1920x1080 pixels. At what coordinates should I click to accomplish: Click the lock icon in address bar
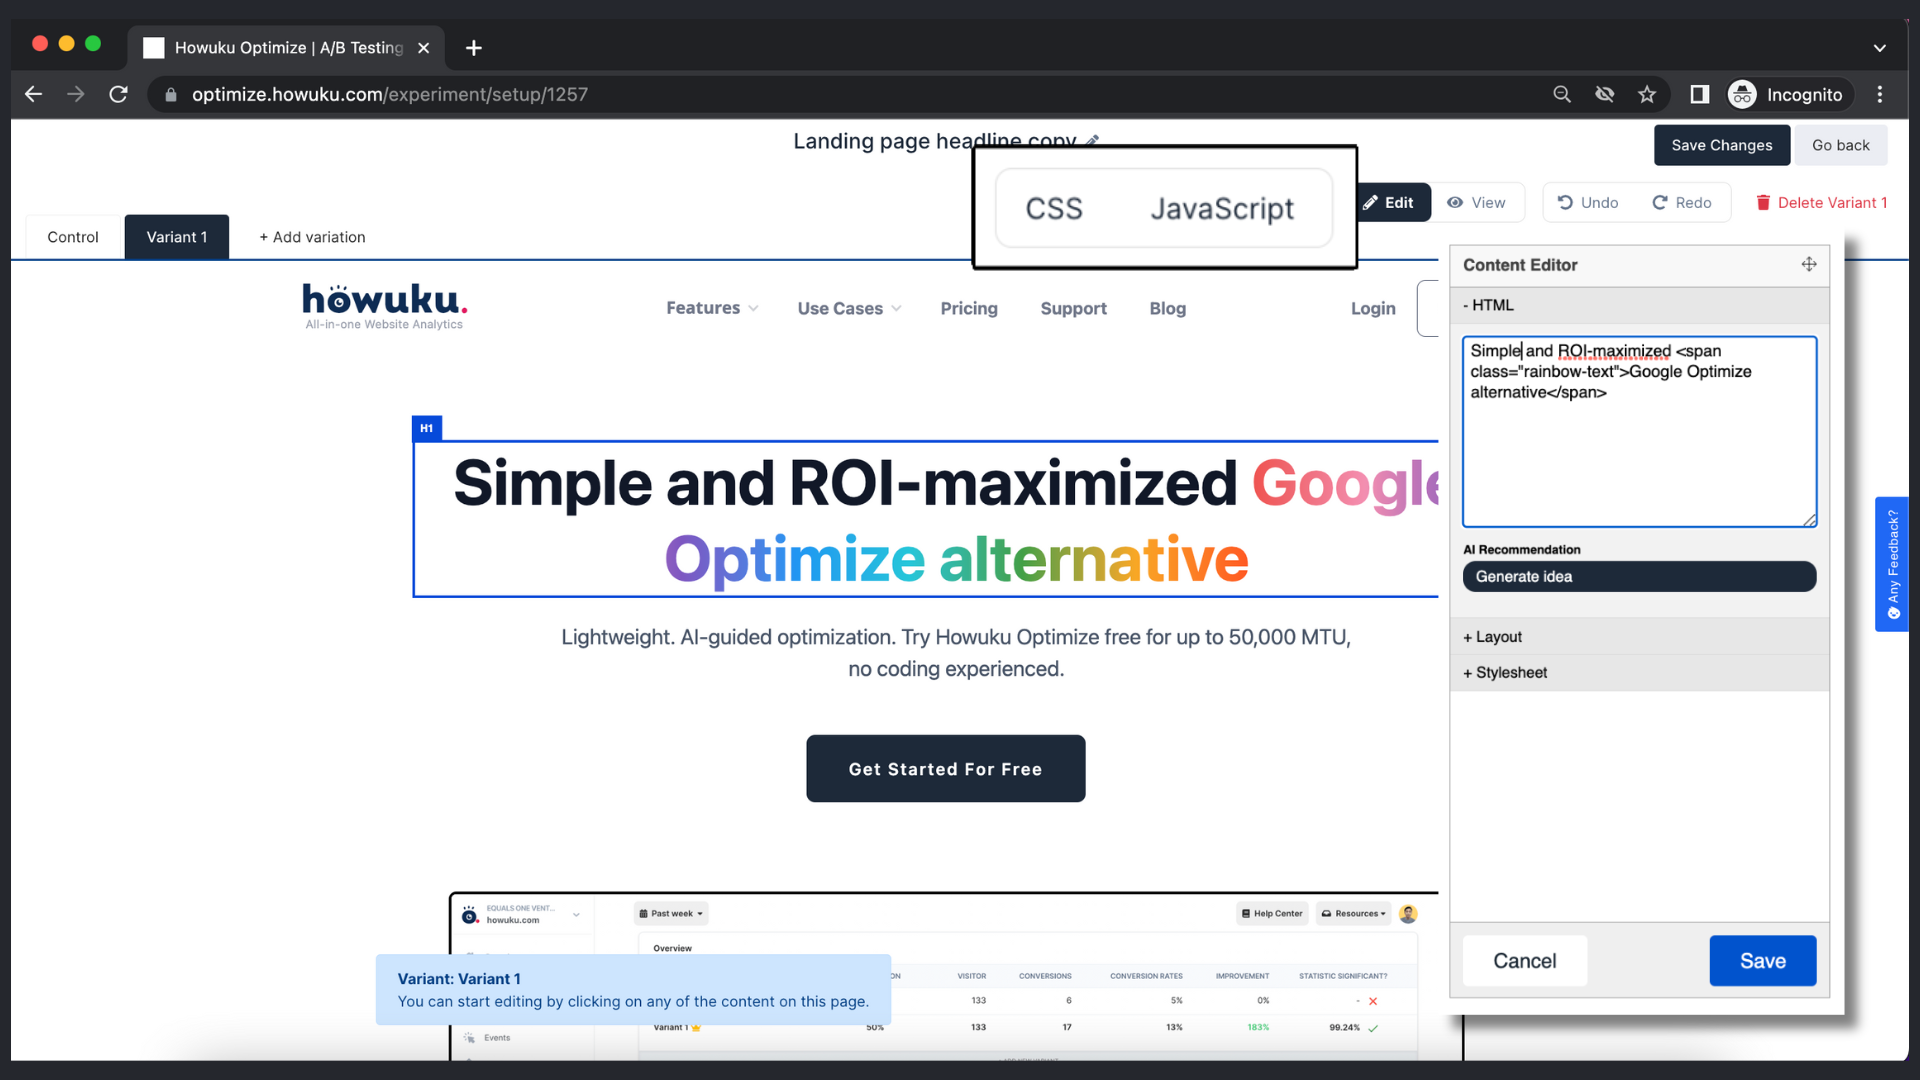(x=171, y=94)
